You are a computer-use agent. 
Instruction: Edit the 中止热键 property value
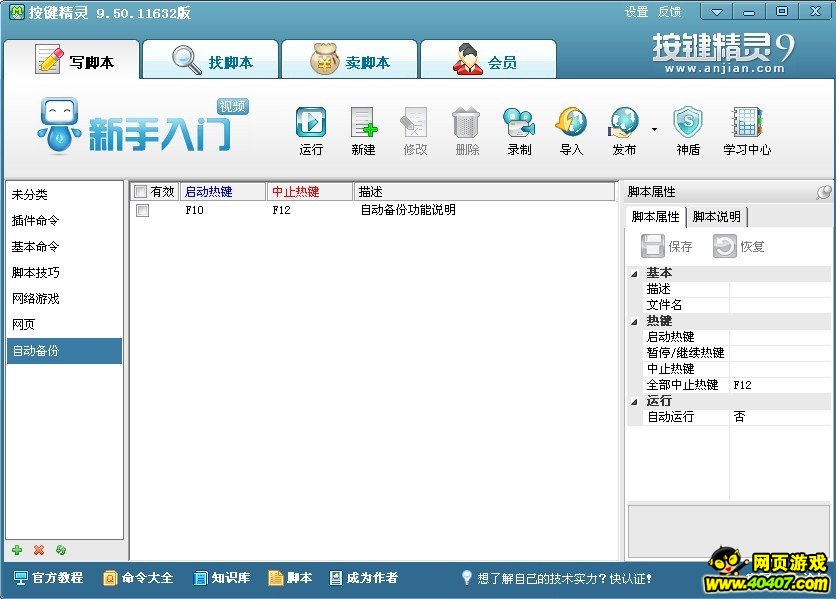click(780, 369)
